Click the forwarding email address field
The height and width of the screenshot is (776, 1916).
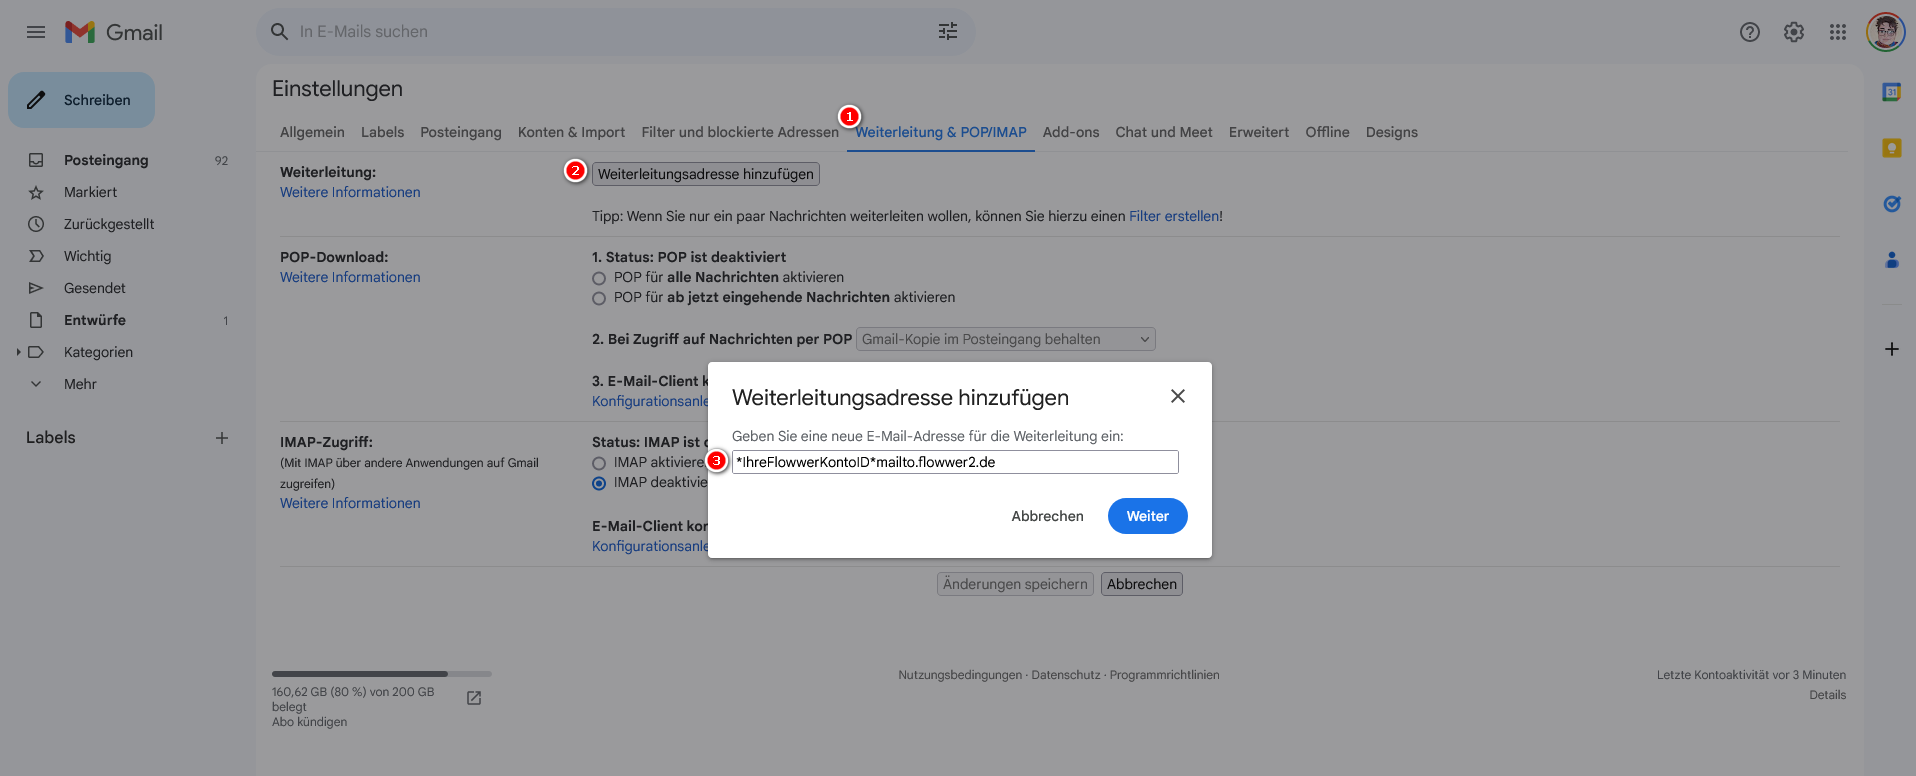pyautogui.click(x=955, y=462)
